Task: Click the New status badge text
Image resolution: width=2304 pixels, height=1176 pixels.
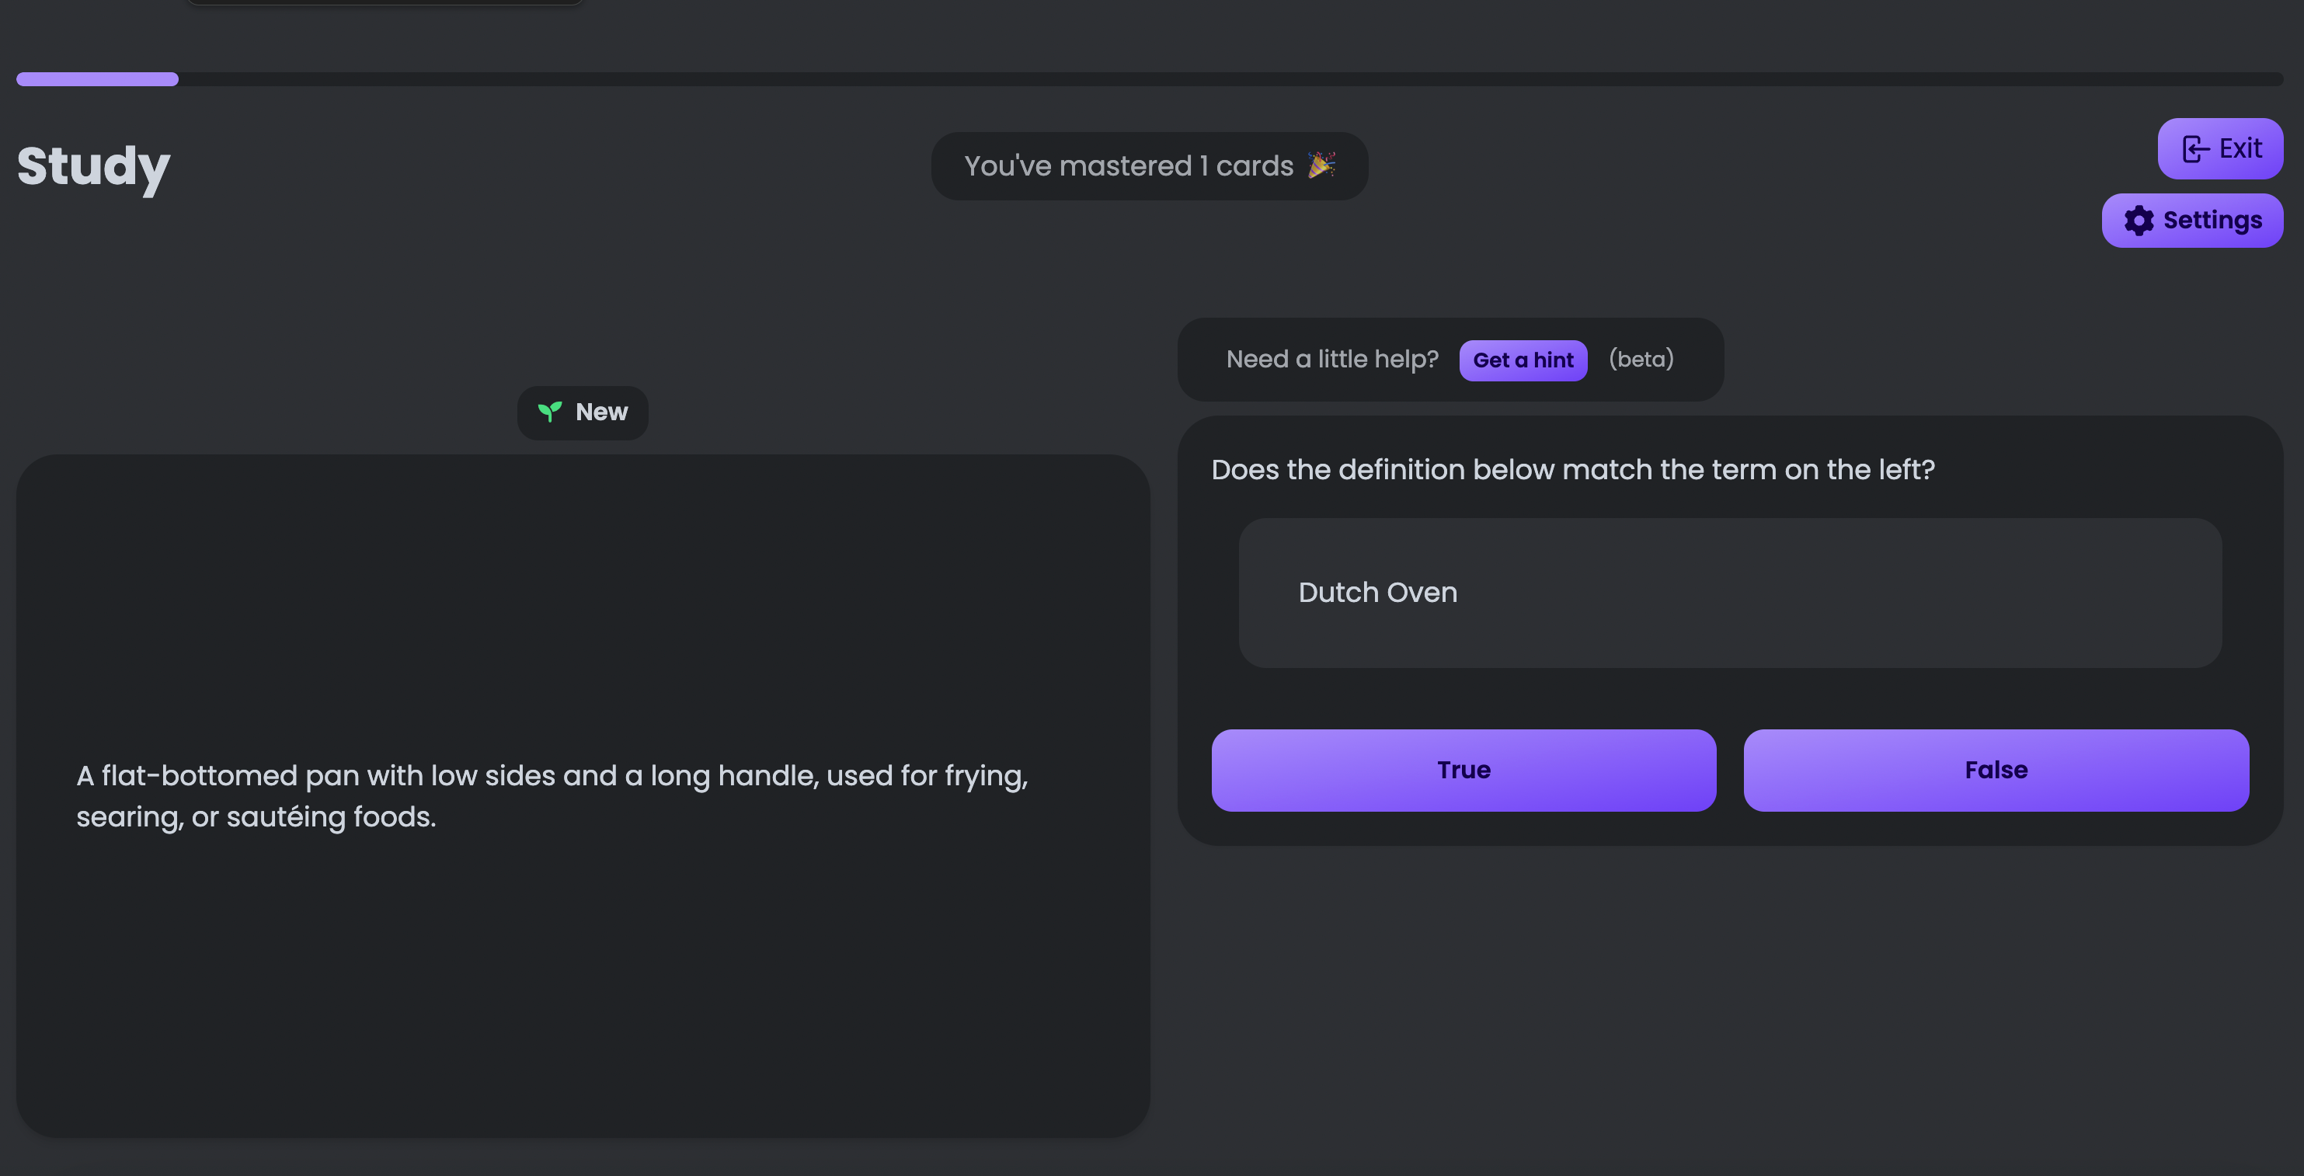Action: pyautogui.click(x=601, y=412)
